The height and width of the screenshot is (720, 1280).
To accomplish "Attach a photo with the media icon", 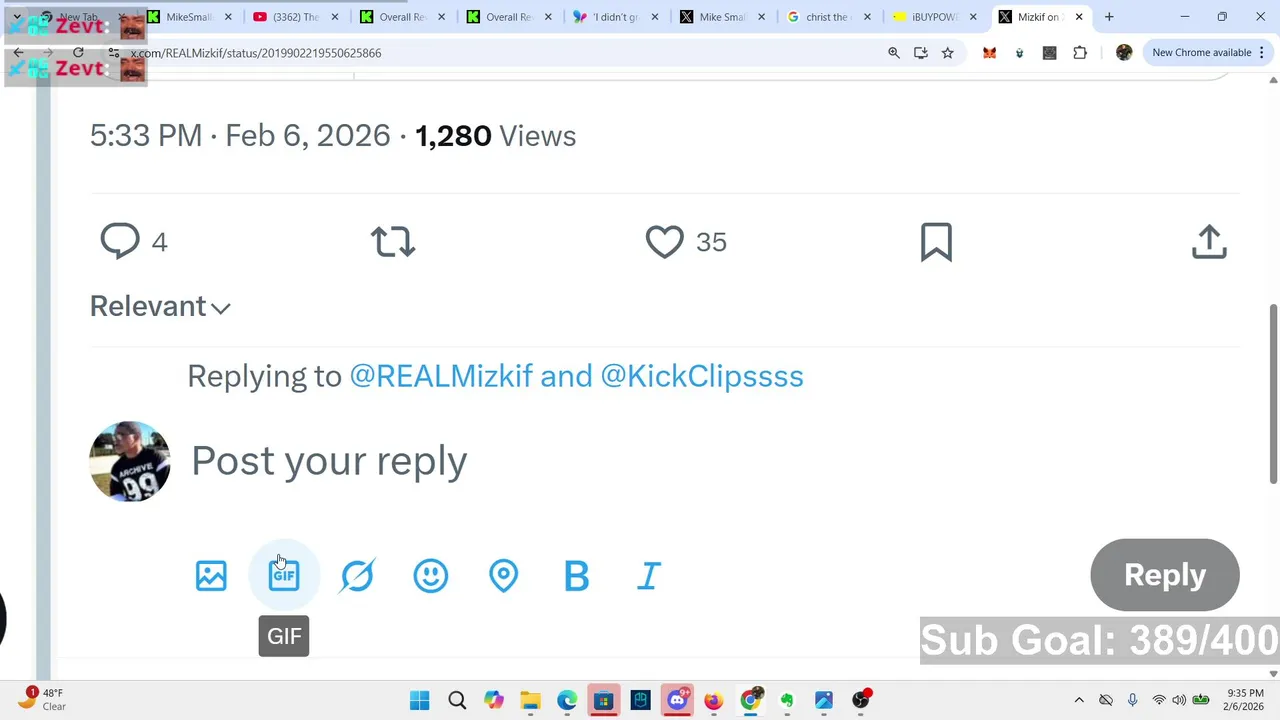I will (211, 575).
